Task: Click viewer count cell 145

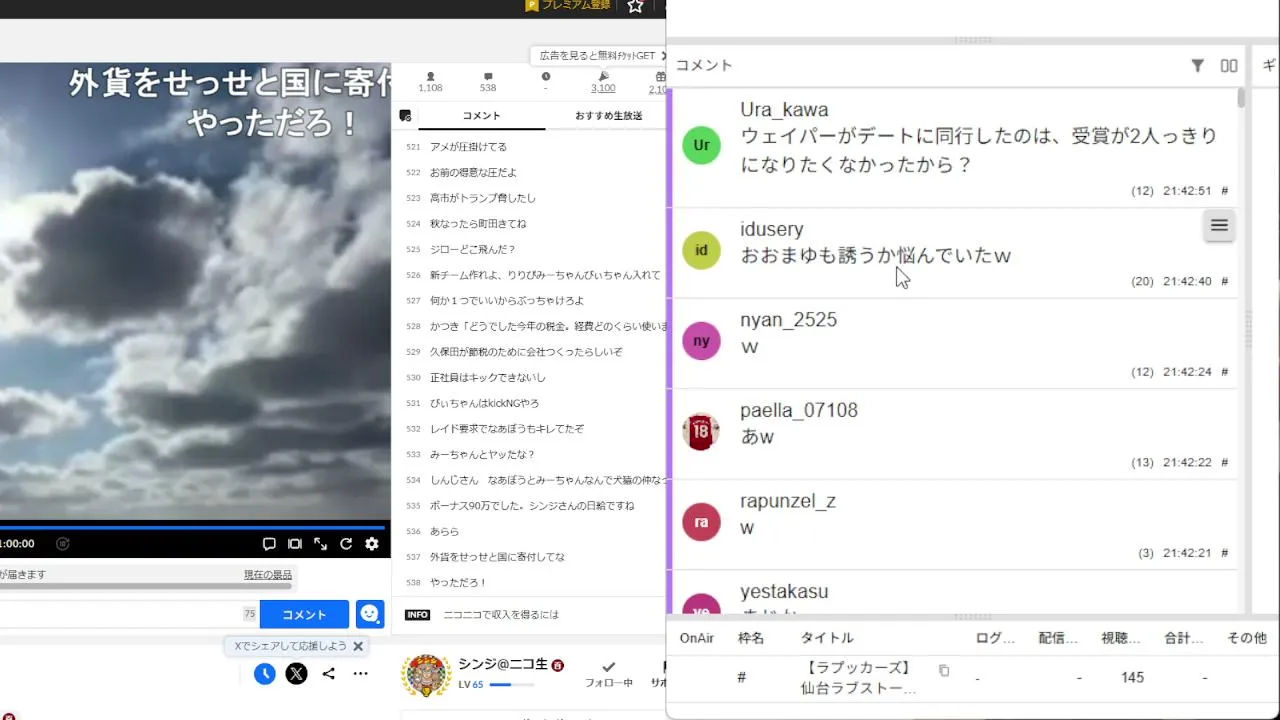Action: (1132, 678)
